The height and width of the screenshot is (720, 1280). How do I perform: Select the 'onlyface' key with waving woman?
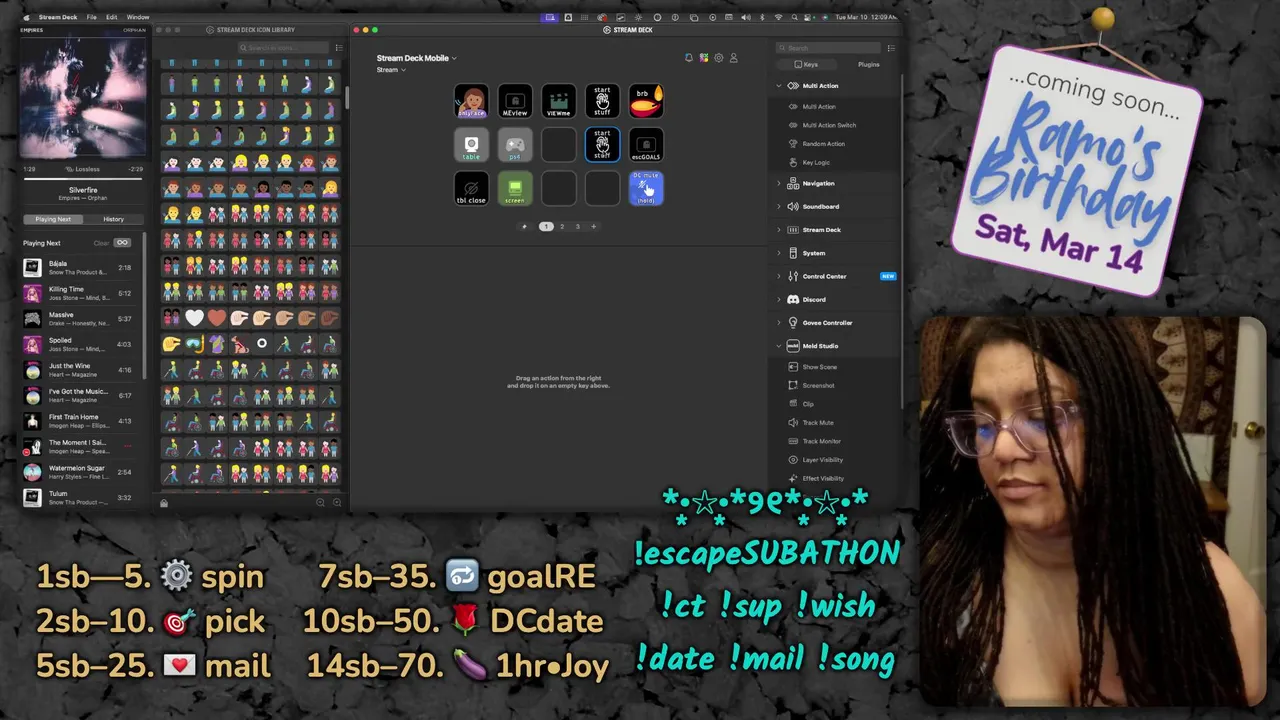coord(471,101)
